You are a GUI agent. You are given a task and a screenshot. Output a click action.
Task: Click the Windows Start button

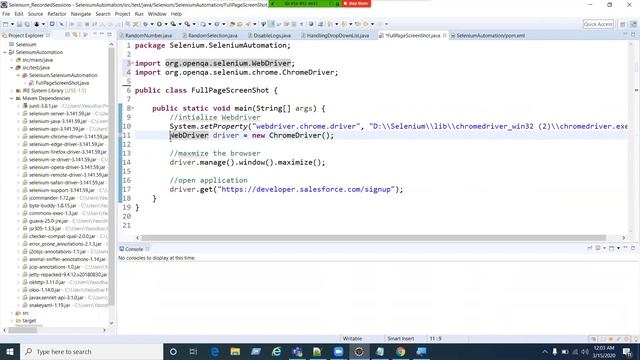[10, 351]
